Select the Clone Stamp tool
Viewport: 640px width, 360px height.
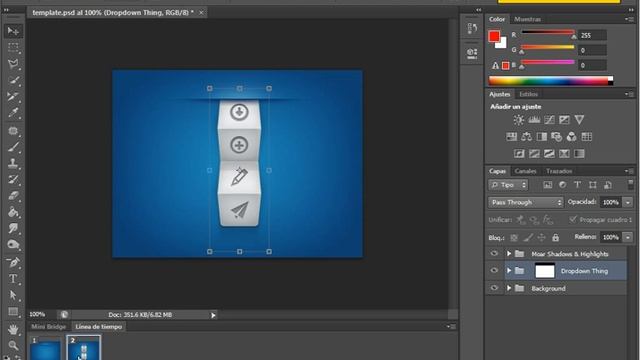point(13,164)
